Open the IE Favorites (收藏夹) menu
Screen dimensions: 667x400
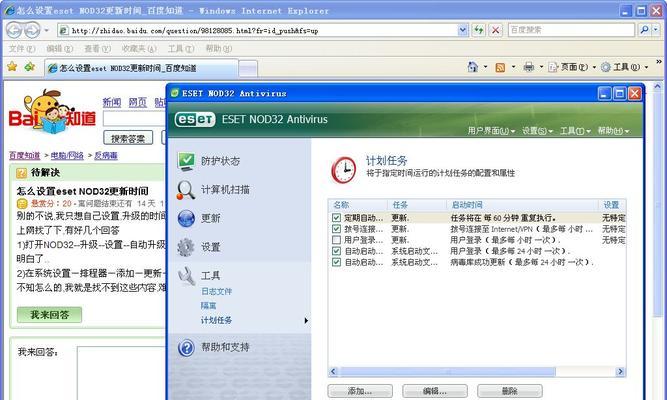click(139, 49)
